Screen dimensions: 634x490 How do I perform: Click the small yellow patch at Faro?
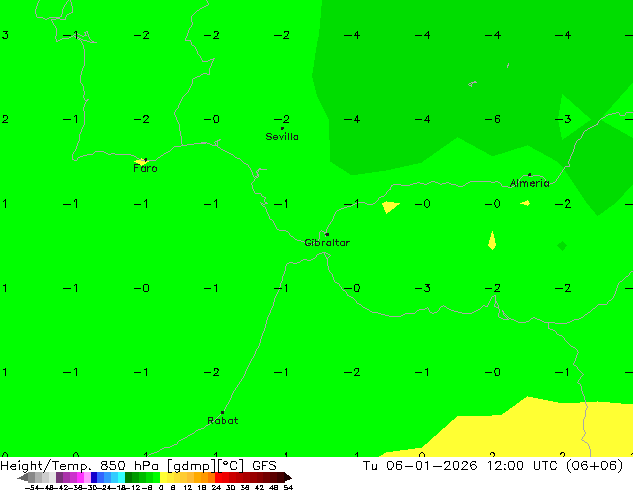(x=141, y=162)
